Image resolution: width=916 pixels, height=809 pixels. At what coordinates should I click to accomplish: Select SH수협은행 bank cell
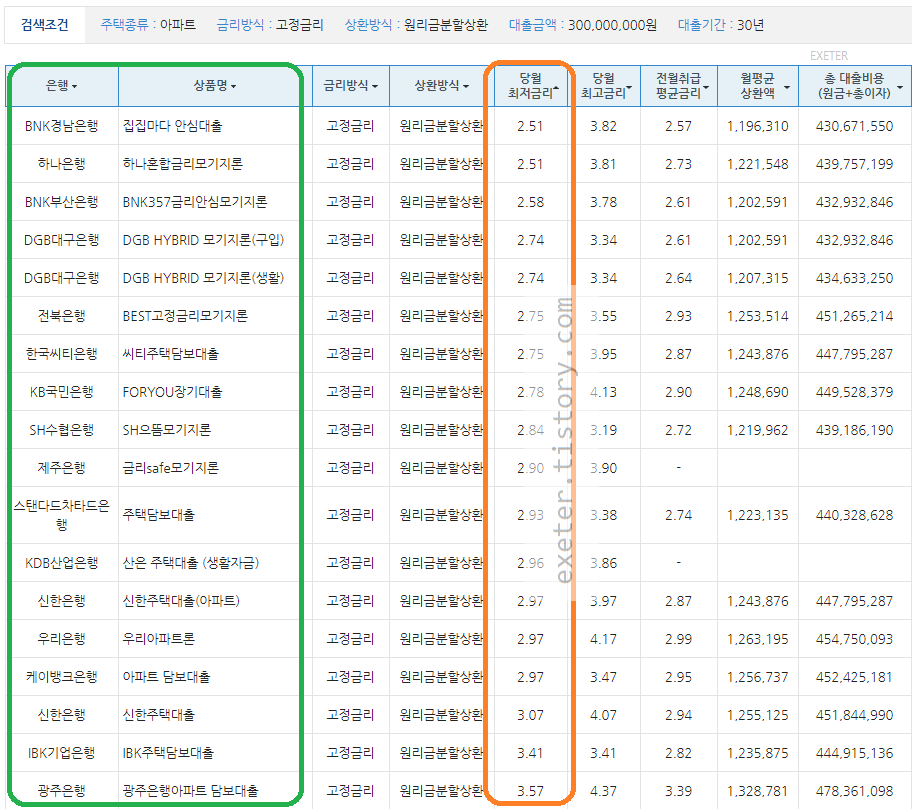click(x=61, y=430)
